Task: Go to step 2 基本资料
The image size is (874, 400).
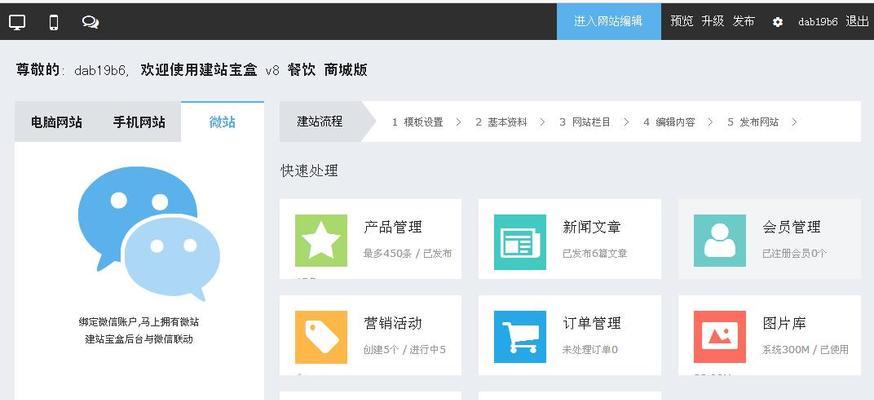Action: pos(501,123)
